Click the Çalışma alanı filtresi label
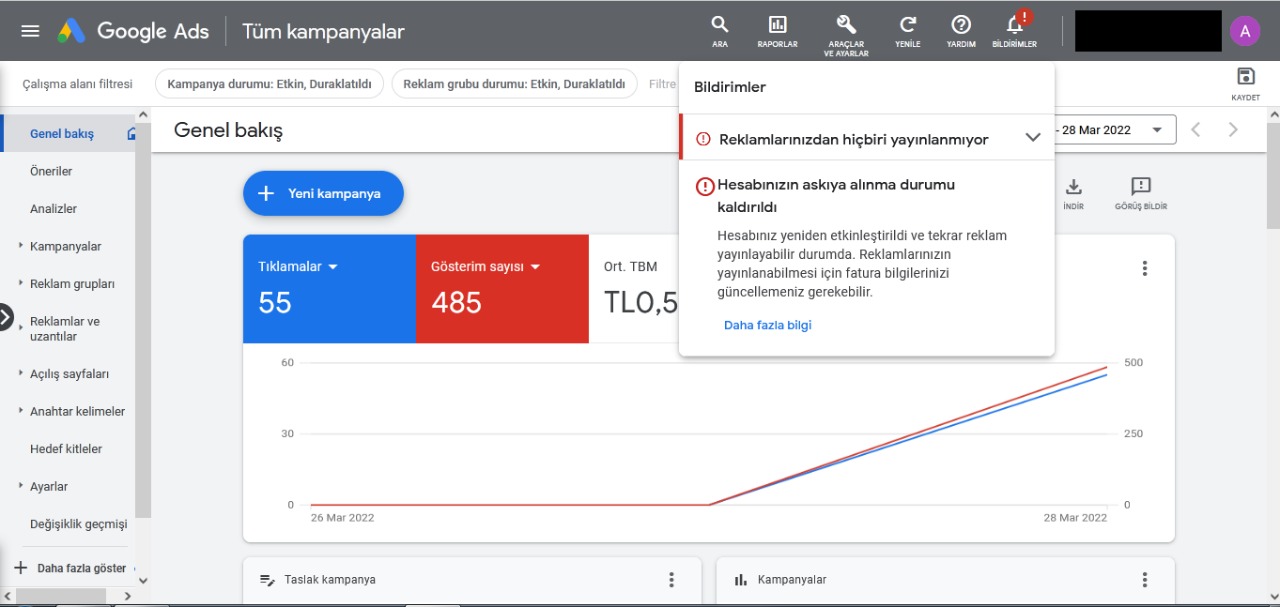The image size is (1280, 607). pos(77,84)
